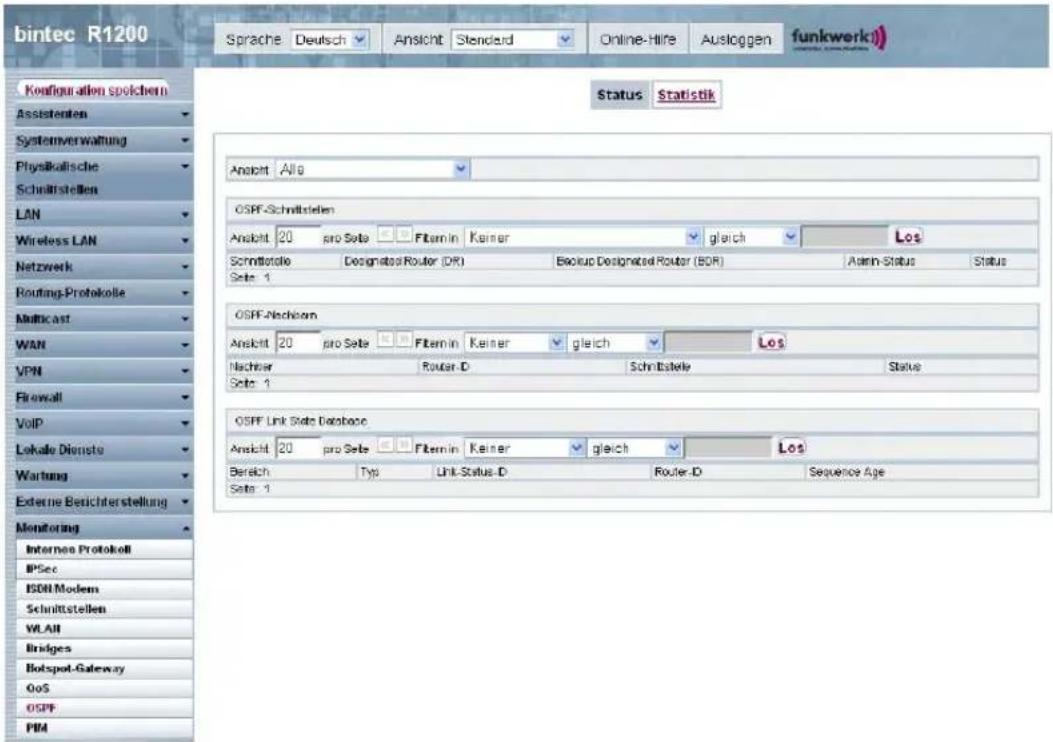Image resolution: width=1053 pixels, height=742 pixels.
Task: Switch to the Status tab
Action: pos(619,95)
